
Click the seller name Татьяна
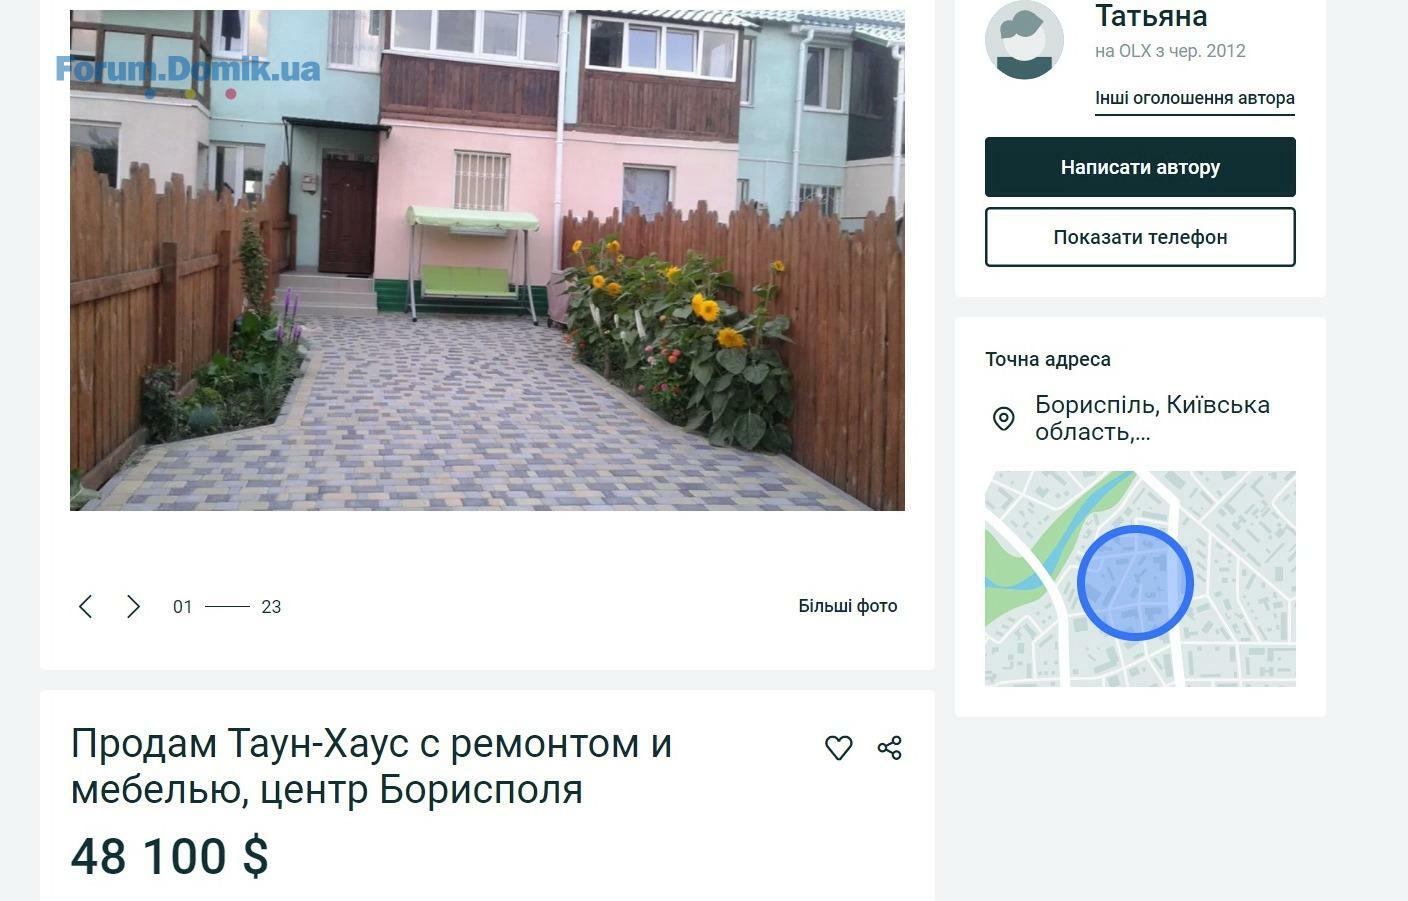(1151, 16)
